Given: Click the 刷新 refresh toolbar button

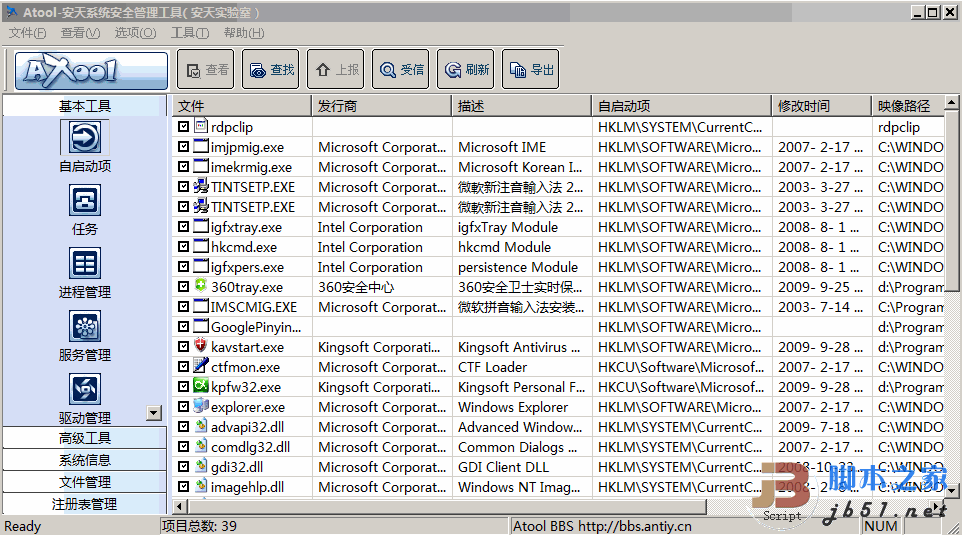Looking at the screenshot, I should coord(466,69).
